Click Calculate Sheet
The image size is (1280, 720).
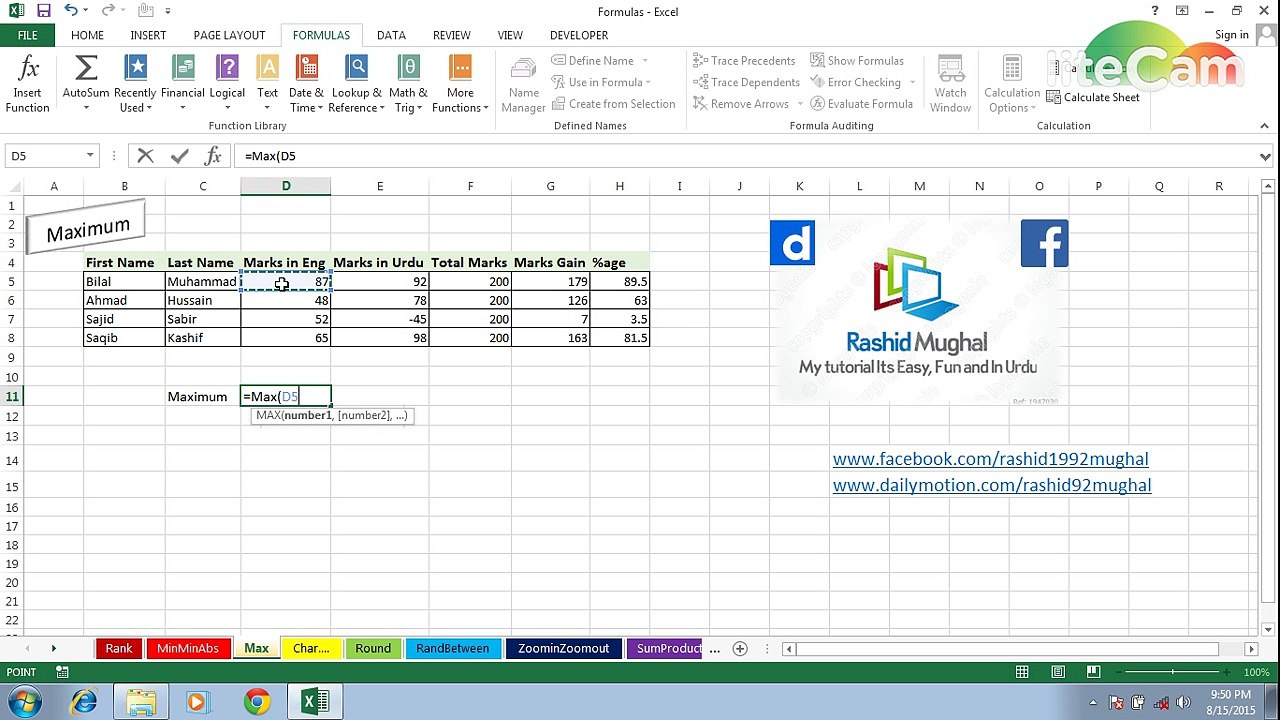(1093, 97)
